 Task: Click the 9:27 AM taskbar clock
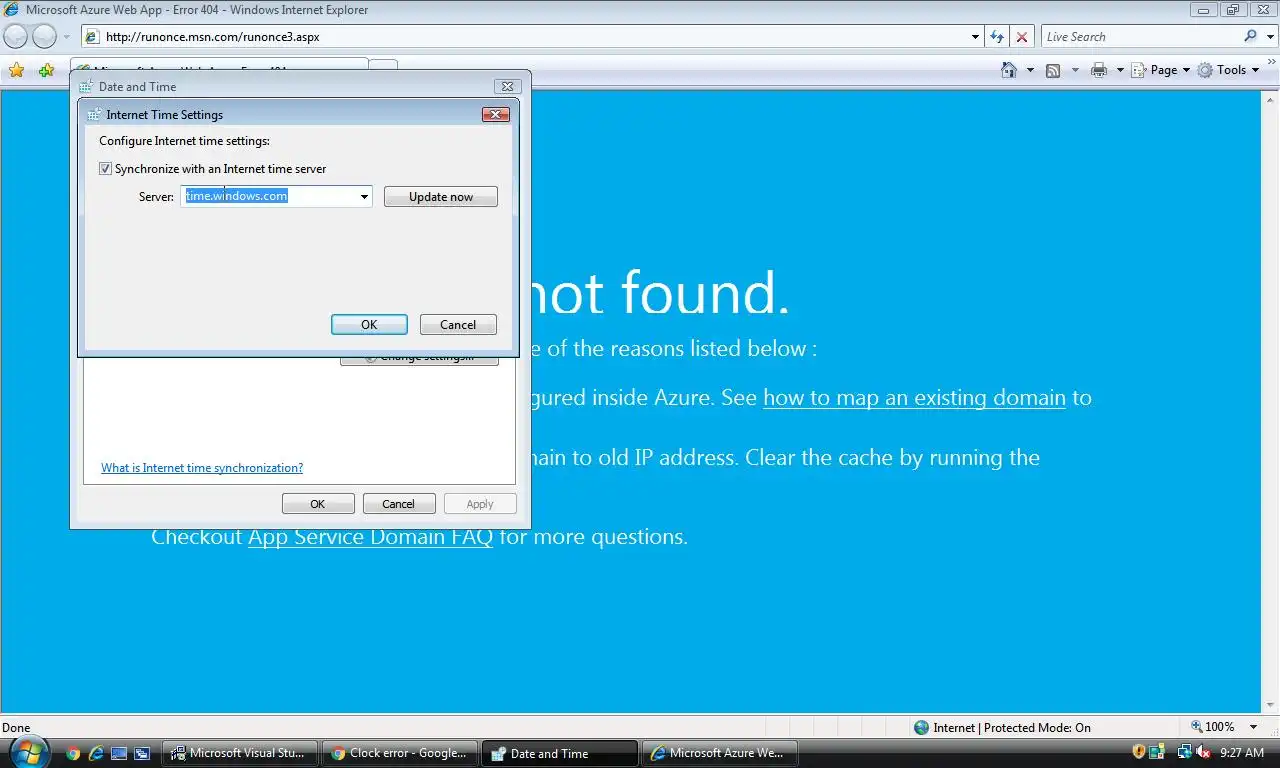tap(1242, 753)
